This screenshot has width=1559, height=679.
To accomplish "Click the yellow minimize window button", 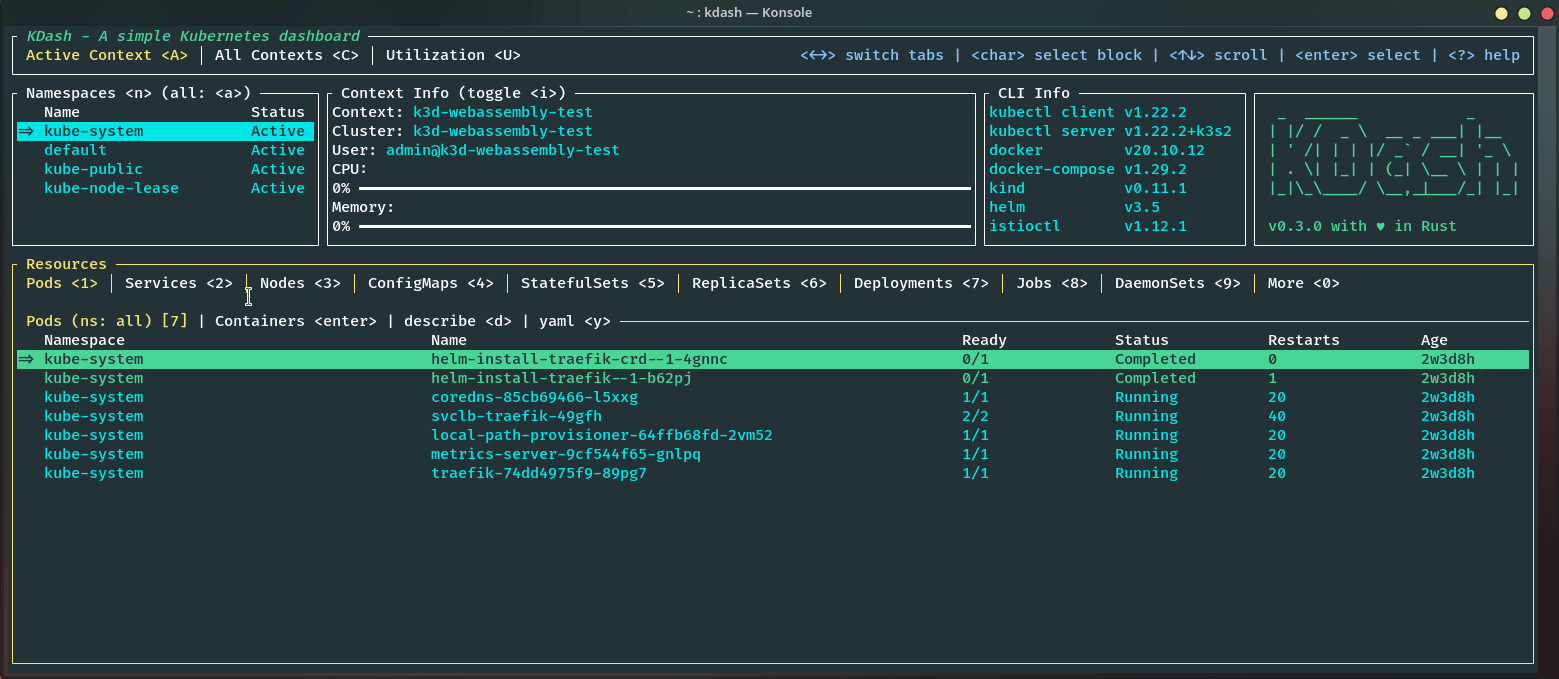I will tap(1501, 13).
